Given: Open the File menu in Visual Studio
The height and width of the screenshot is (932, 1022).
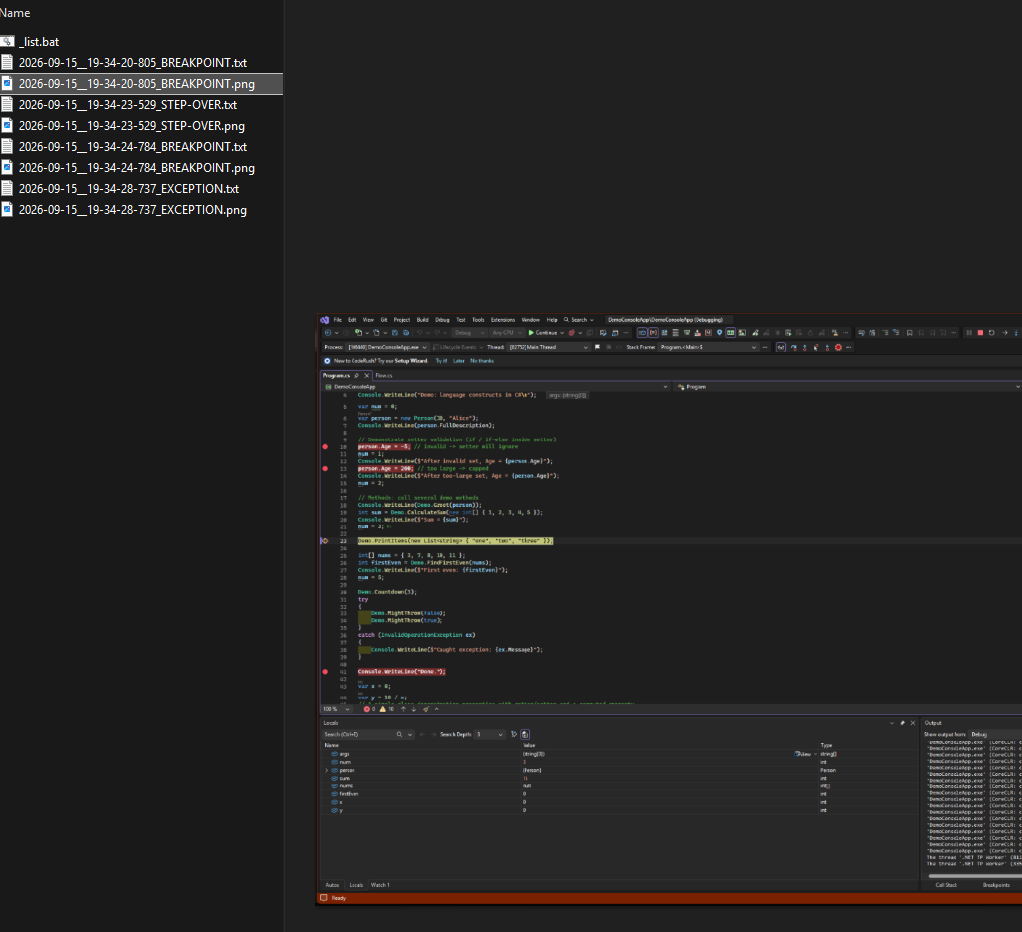Looking at the screenshot, I should [x=338, y=320].
